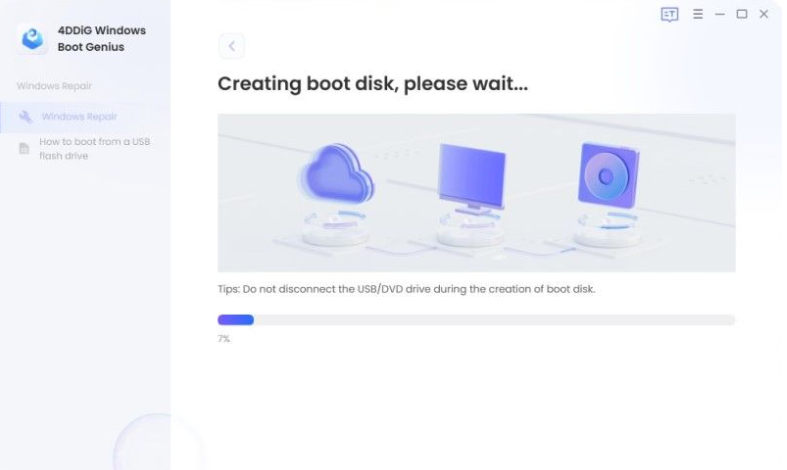Click the back arrow button
This screenshot has height=470, width=787.
pos(231,46)
